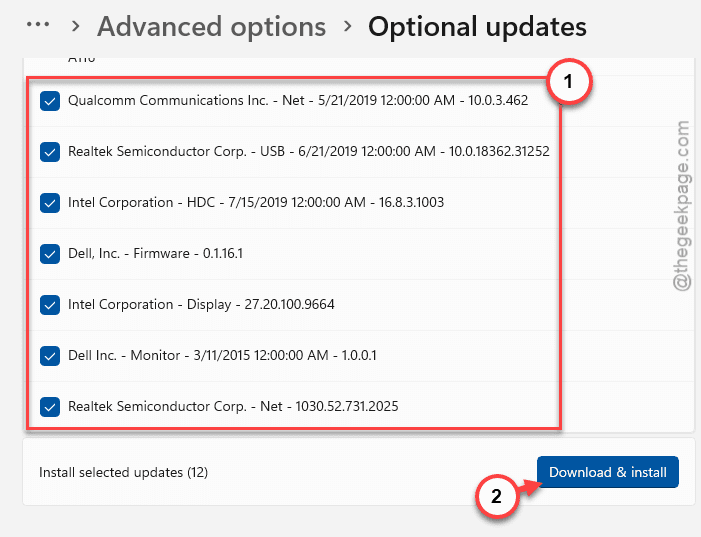This screenshot has width=701, height=537.
Task: Click the Optional updates breadcrumb title
Action: [477, 27]
